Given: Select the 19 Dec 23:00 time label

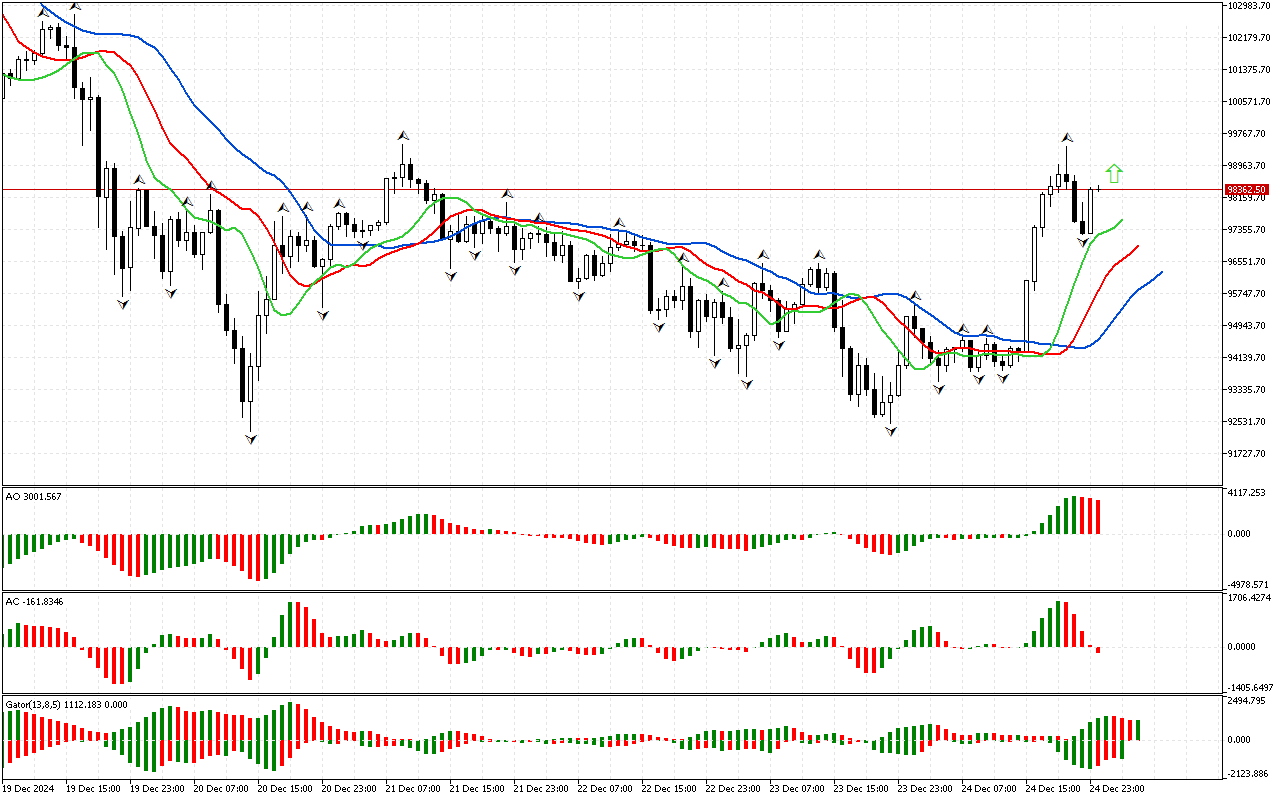Looking at the screenshot, I should tap(157, 788).
